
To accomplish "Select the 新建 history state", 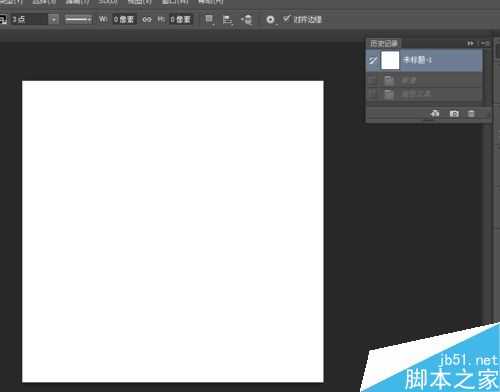I will pyautogui.click(x=424, y=80).
